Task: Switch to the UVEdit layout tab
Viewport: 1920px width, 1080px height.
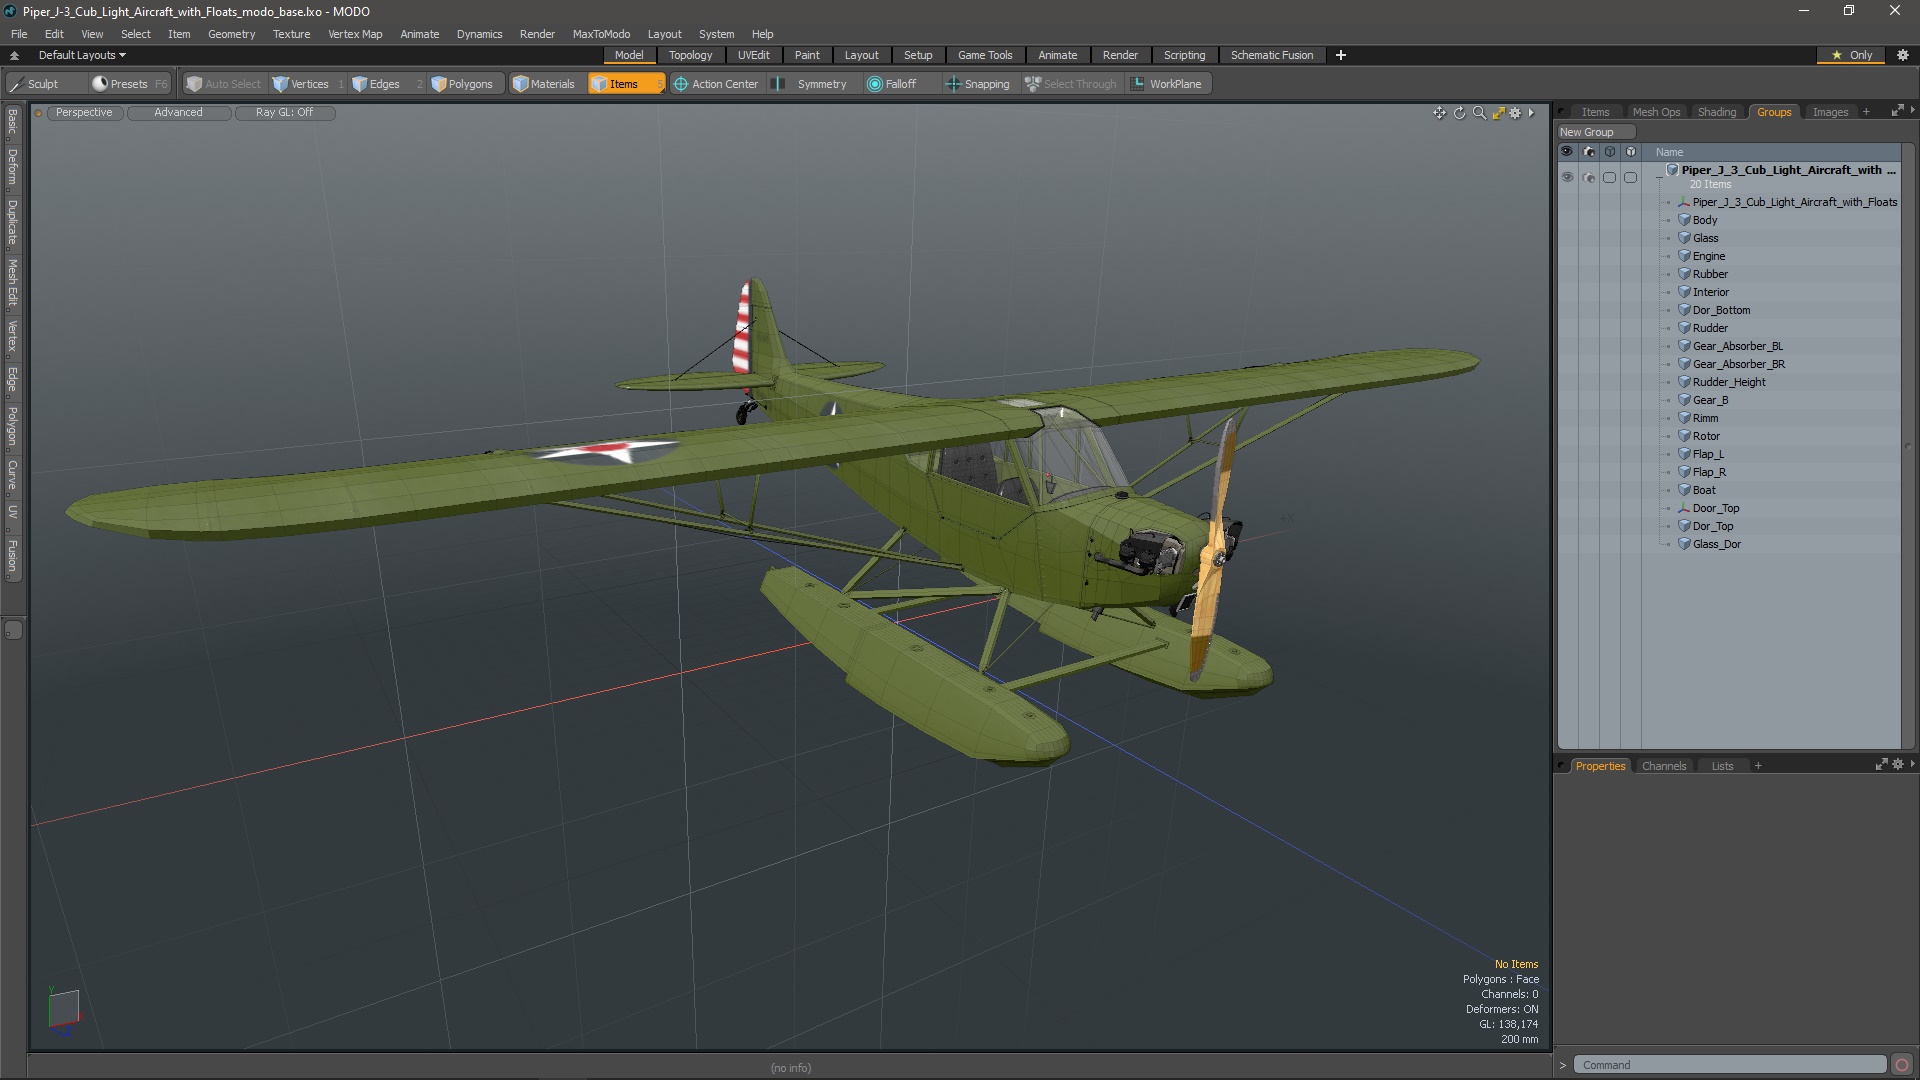Action: click(753, 55)
